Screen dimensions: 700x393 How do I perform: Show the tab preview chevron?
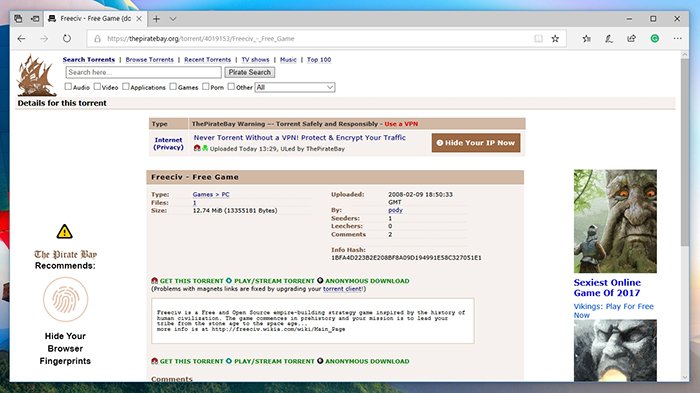(x=173, y=19)
